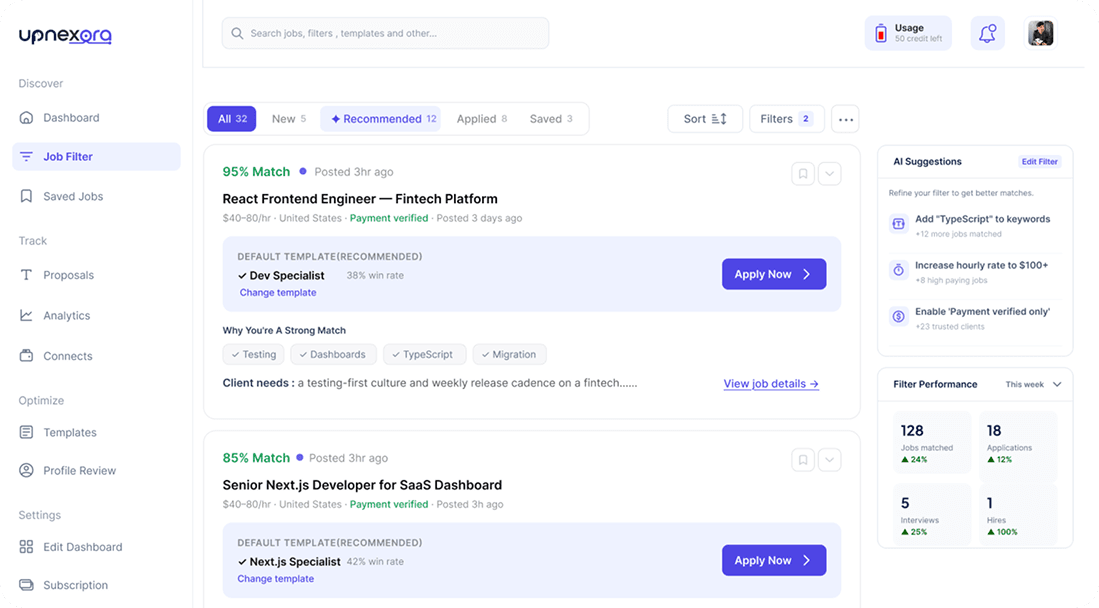Image resolution: width=1099 pixels, height=608 pixels.
Task: Switch to the Applied tab
Action: pos(482,119)
